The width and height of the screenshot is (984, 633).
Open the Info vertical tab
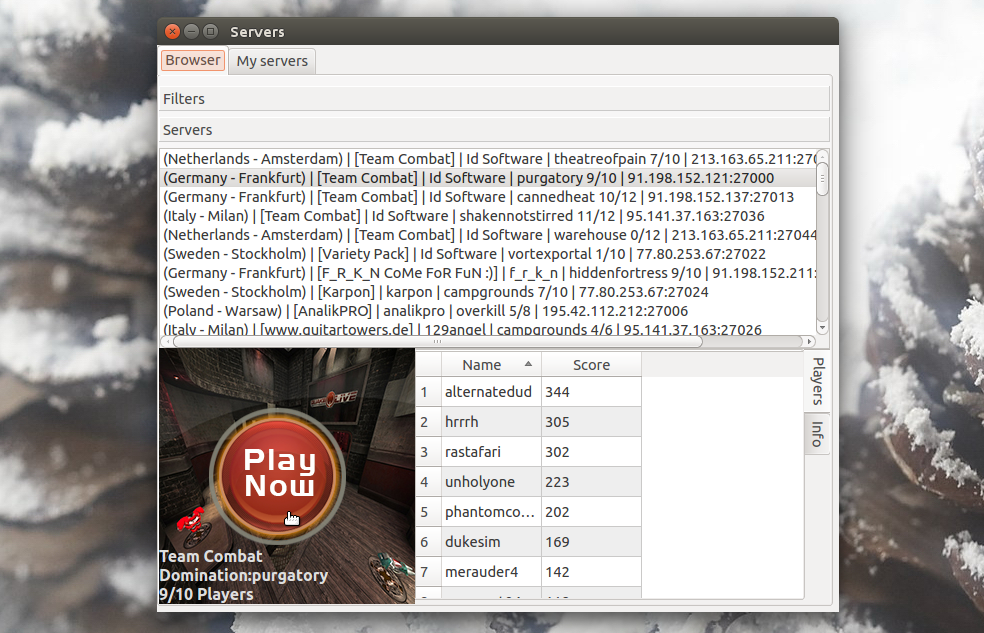(x=817, y=434)
